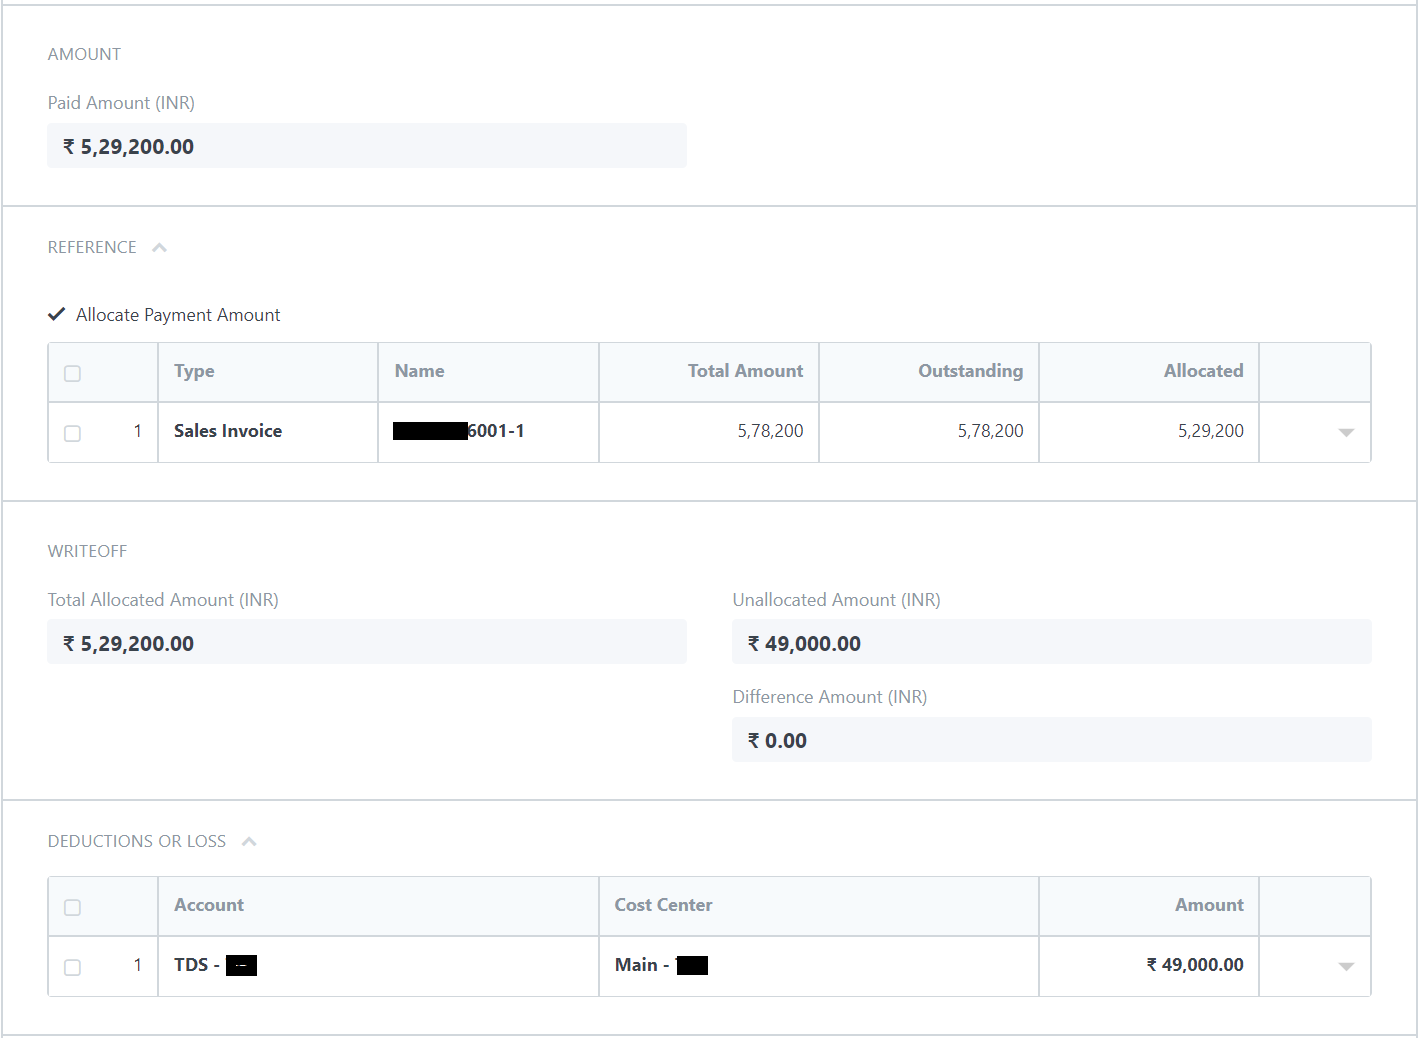Image resolution: width=1419 pixels, height=1038 pixels.
Task: Toggle the reference table select-all checkbox
Action: (x=72, y=372)
